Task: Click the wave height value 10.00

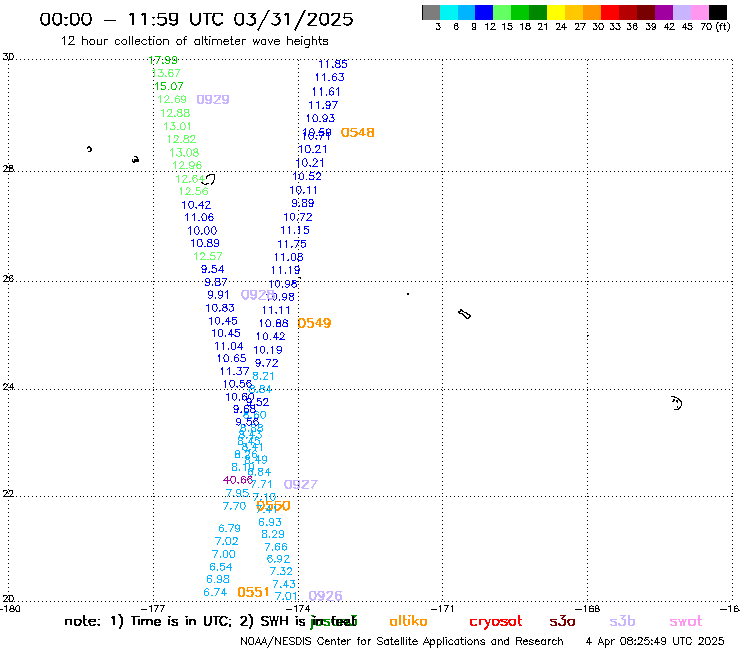Action: (202, 231)
